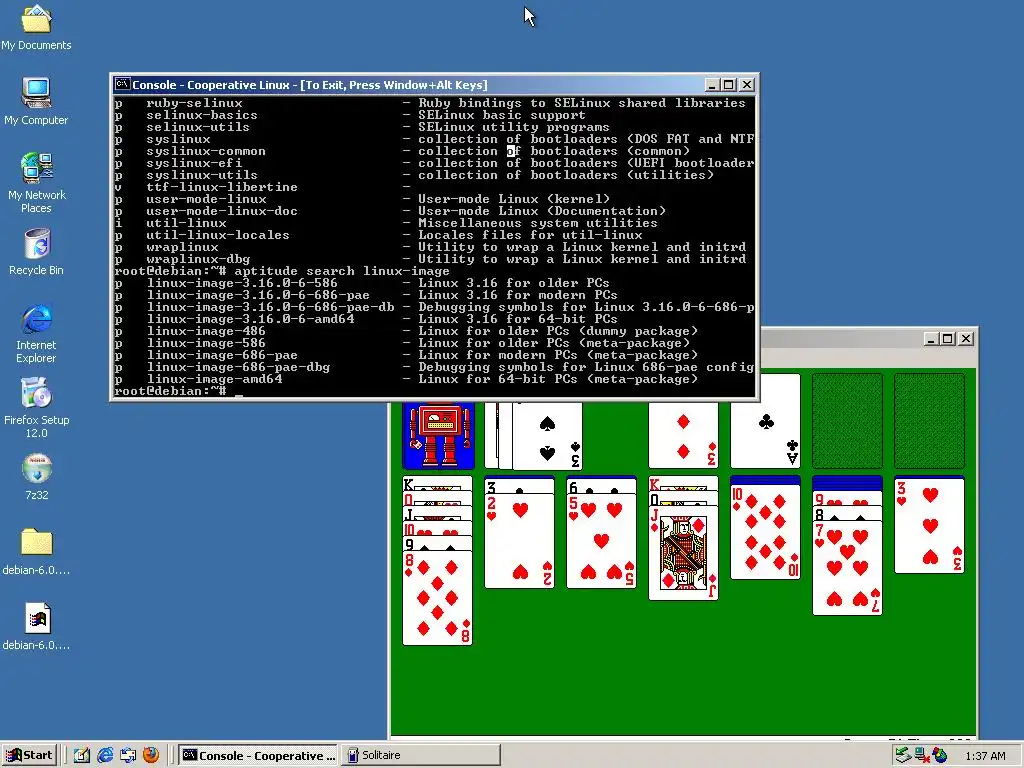Image resolution: width=1024 pixels, height=768 pixels.
Task: Minimize the Cooperative Linux console window
Action: tap(712, 85)
